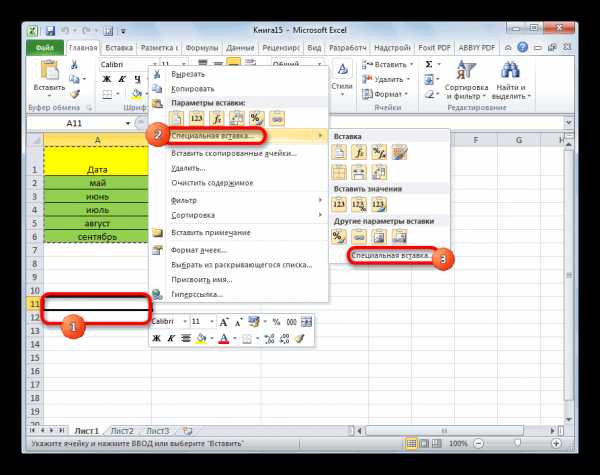This screenshot has height=475, width=600.
Task: Click Специальная вставка... at the bottom of submenu
Action: pyautogui.click(x=393, y=255)
